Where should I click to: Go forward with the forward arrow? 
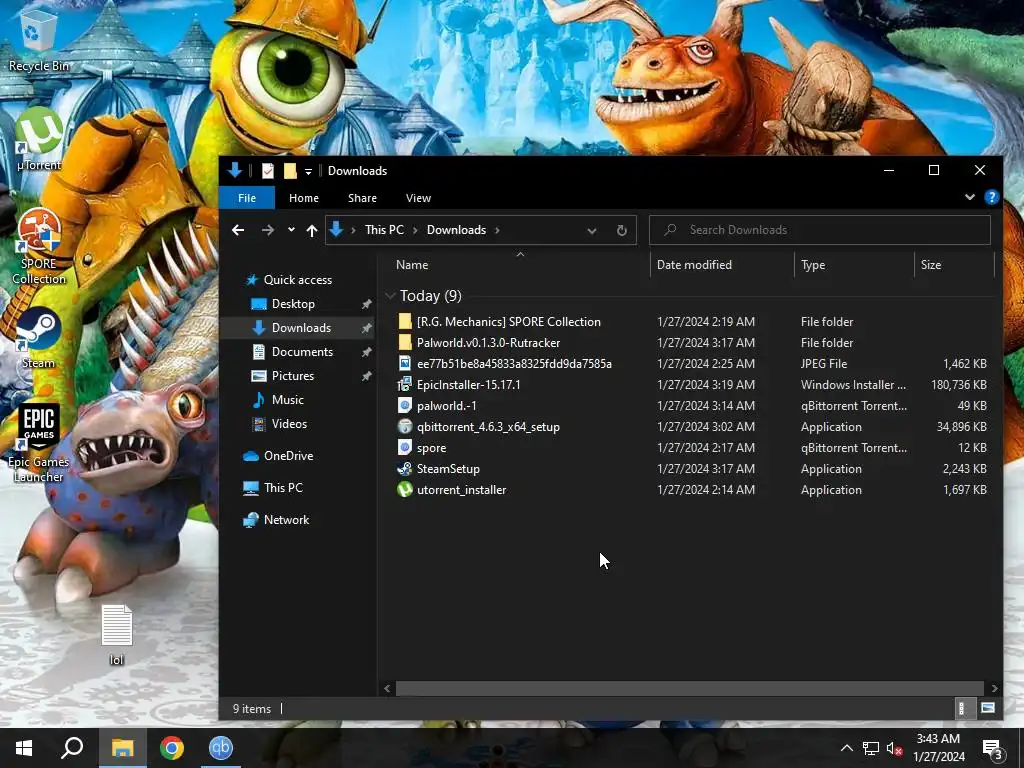(x=268, y=230)
